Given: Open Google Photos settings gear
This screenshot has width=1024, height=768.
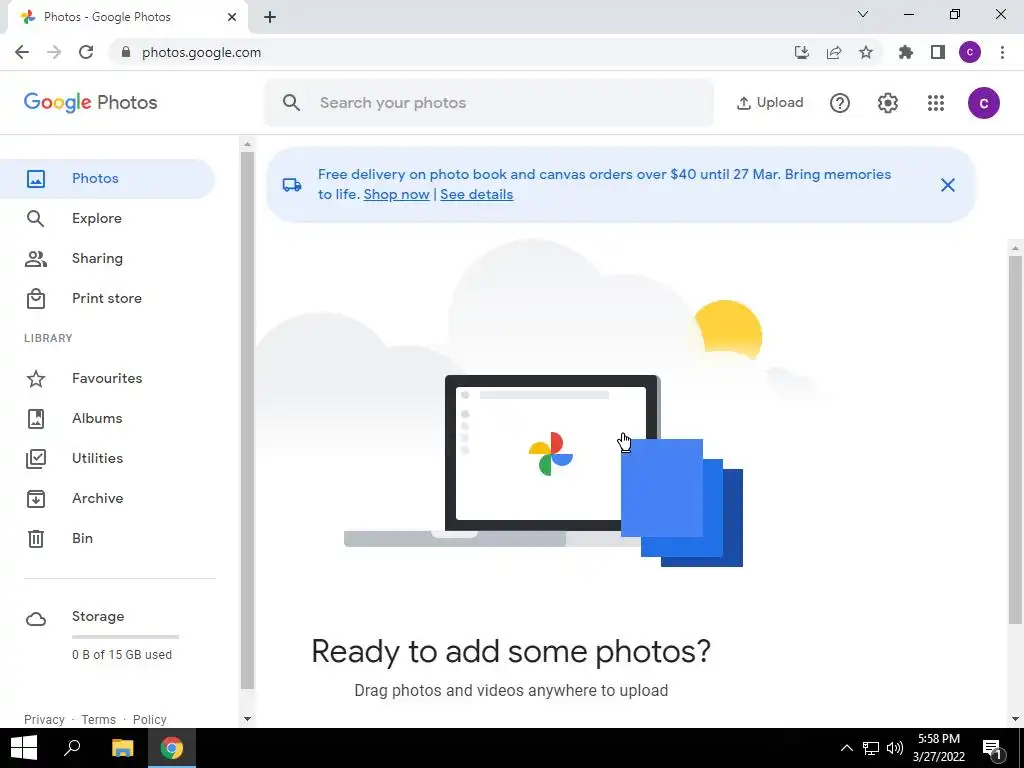Looking at the screenshot, I should pyautogui.click(x=888, y=103).
